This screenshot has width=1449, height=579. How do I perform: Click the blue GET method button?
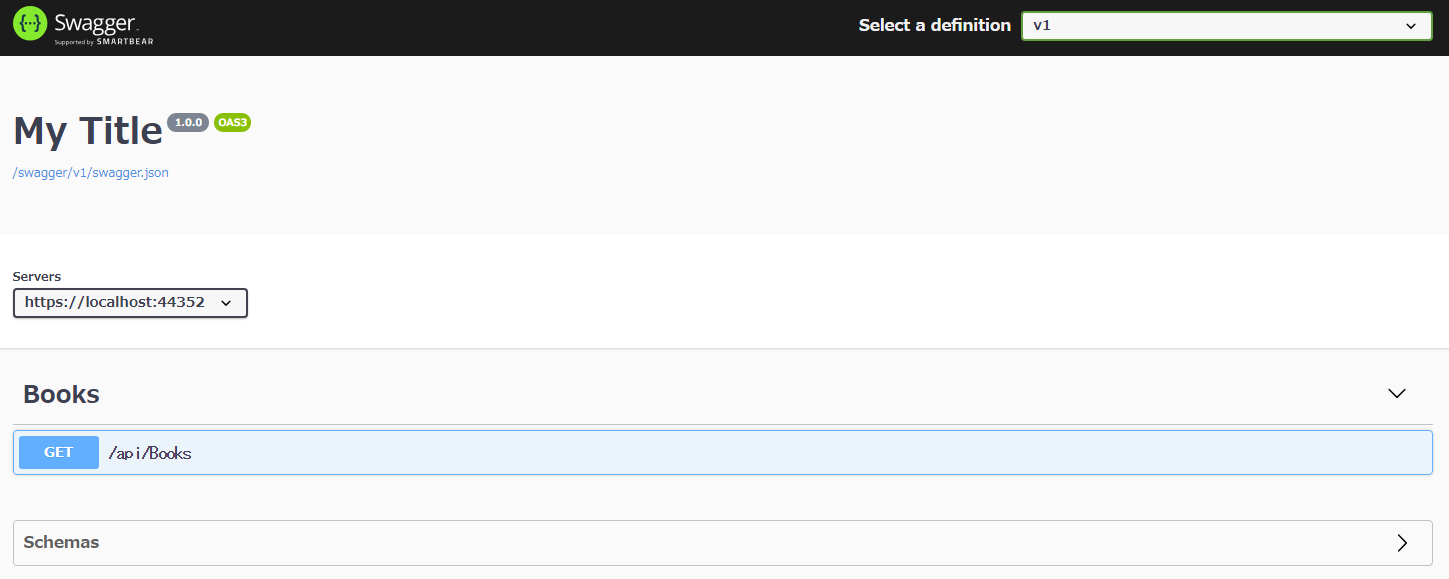point(59,452)
